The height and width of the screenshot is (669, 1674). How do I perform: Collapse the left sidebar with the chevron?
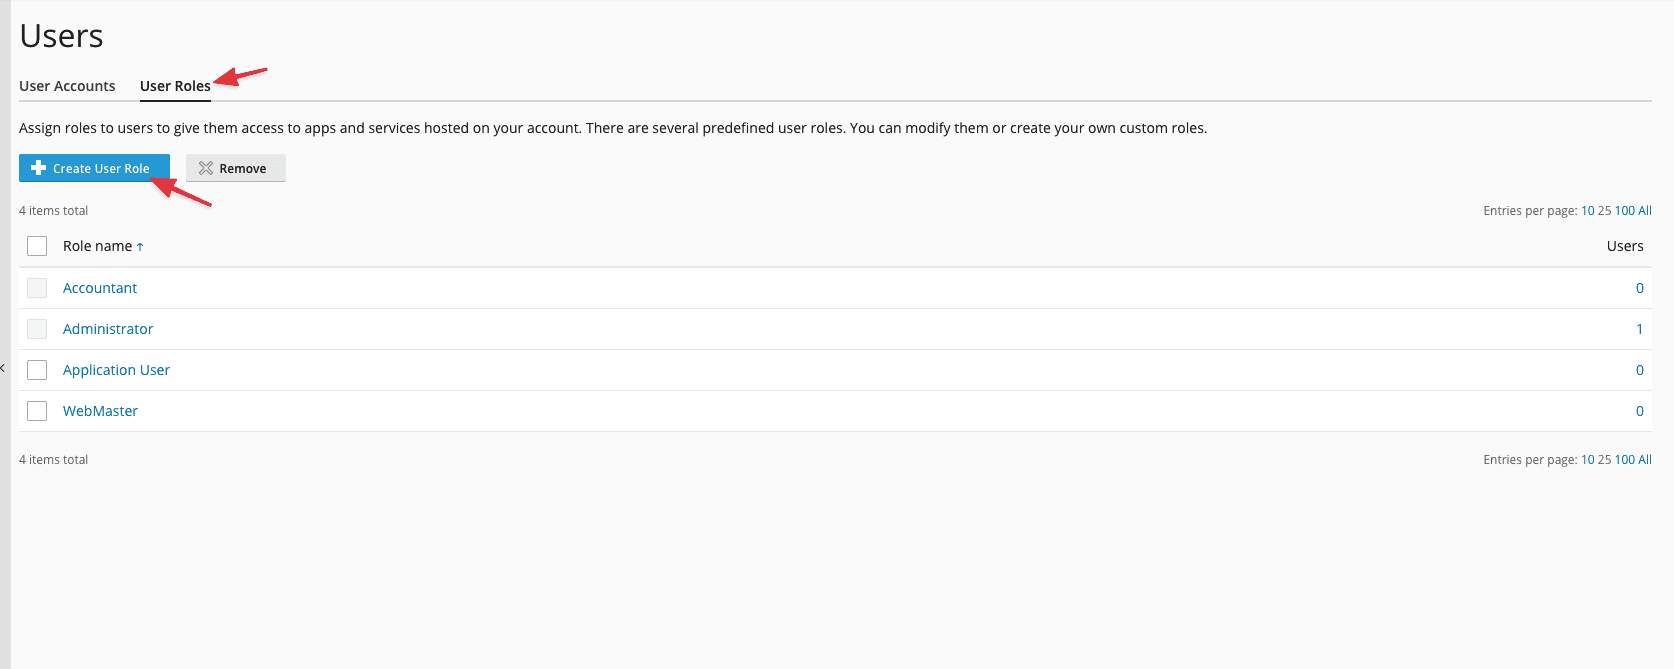tap(3, 368)
